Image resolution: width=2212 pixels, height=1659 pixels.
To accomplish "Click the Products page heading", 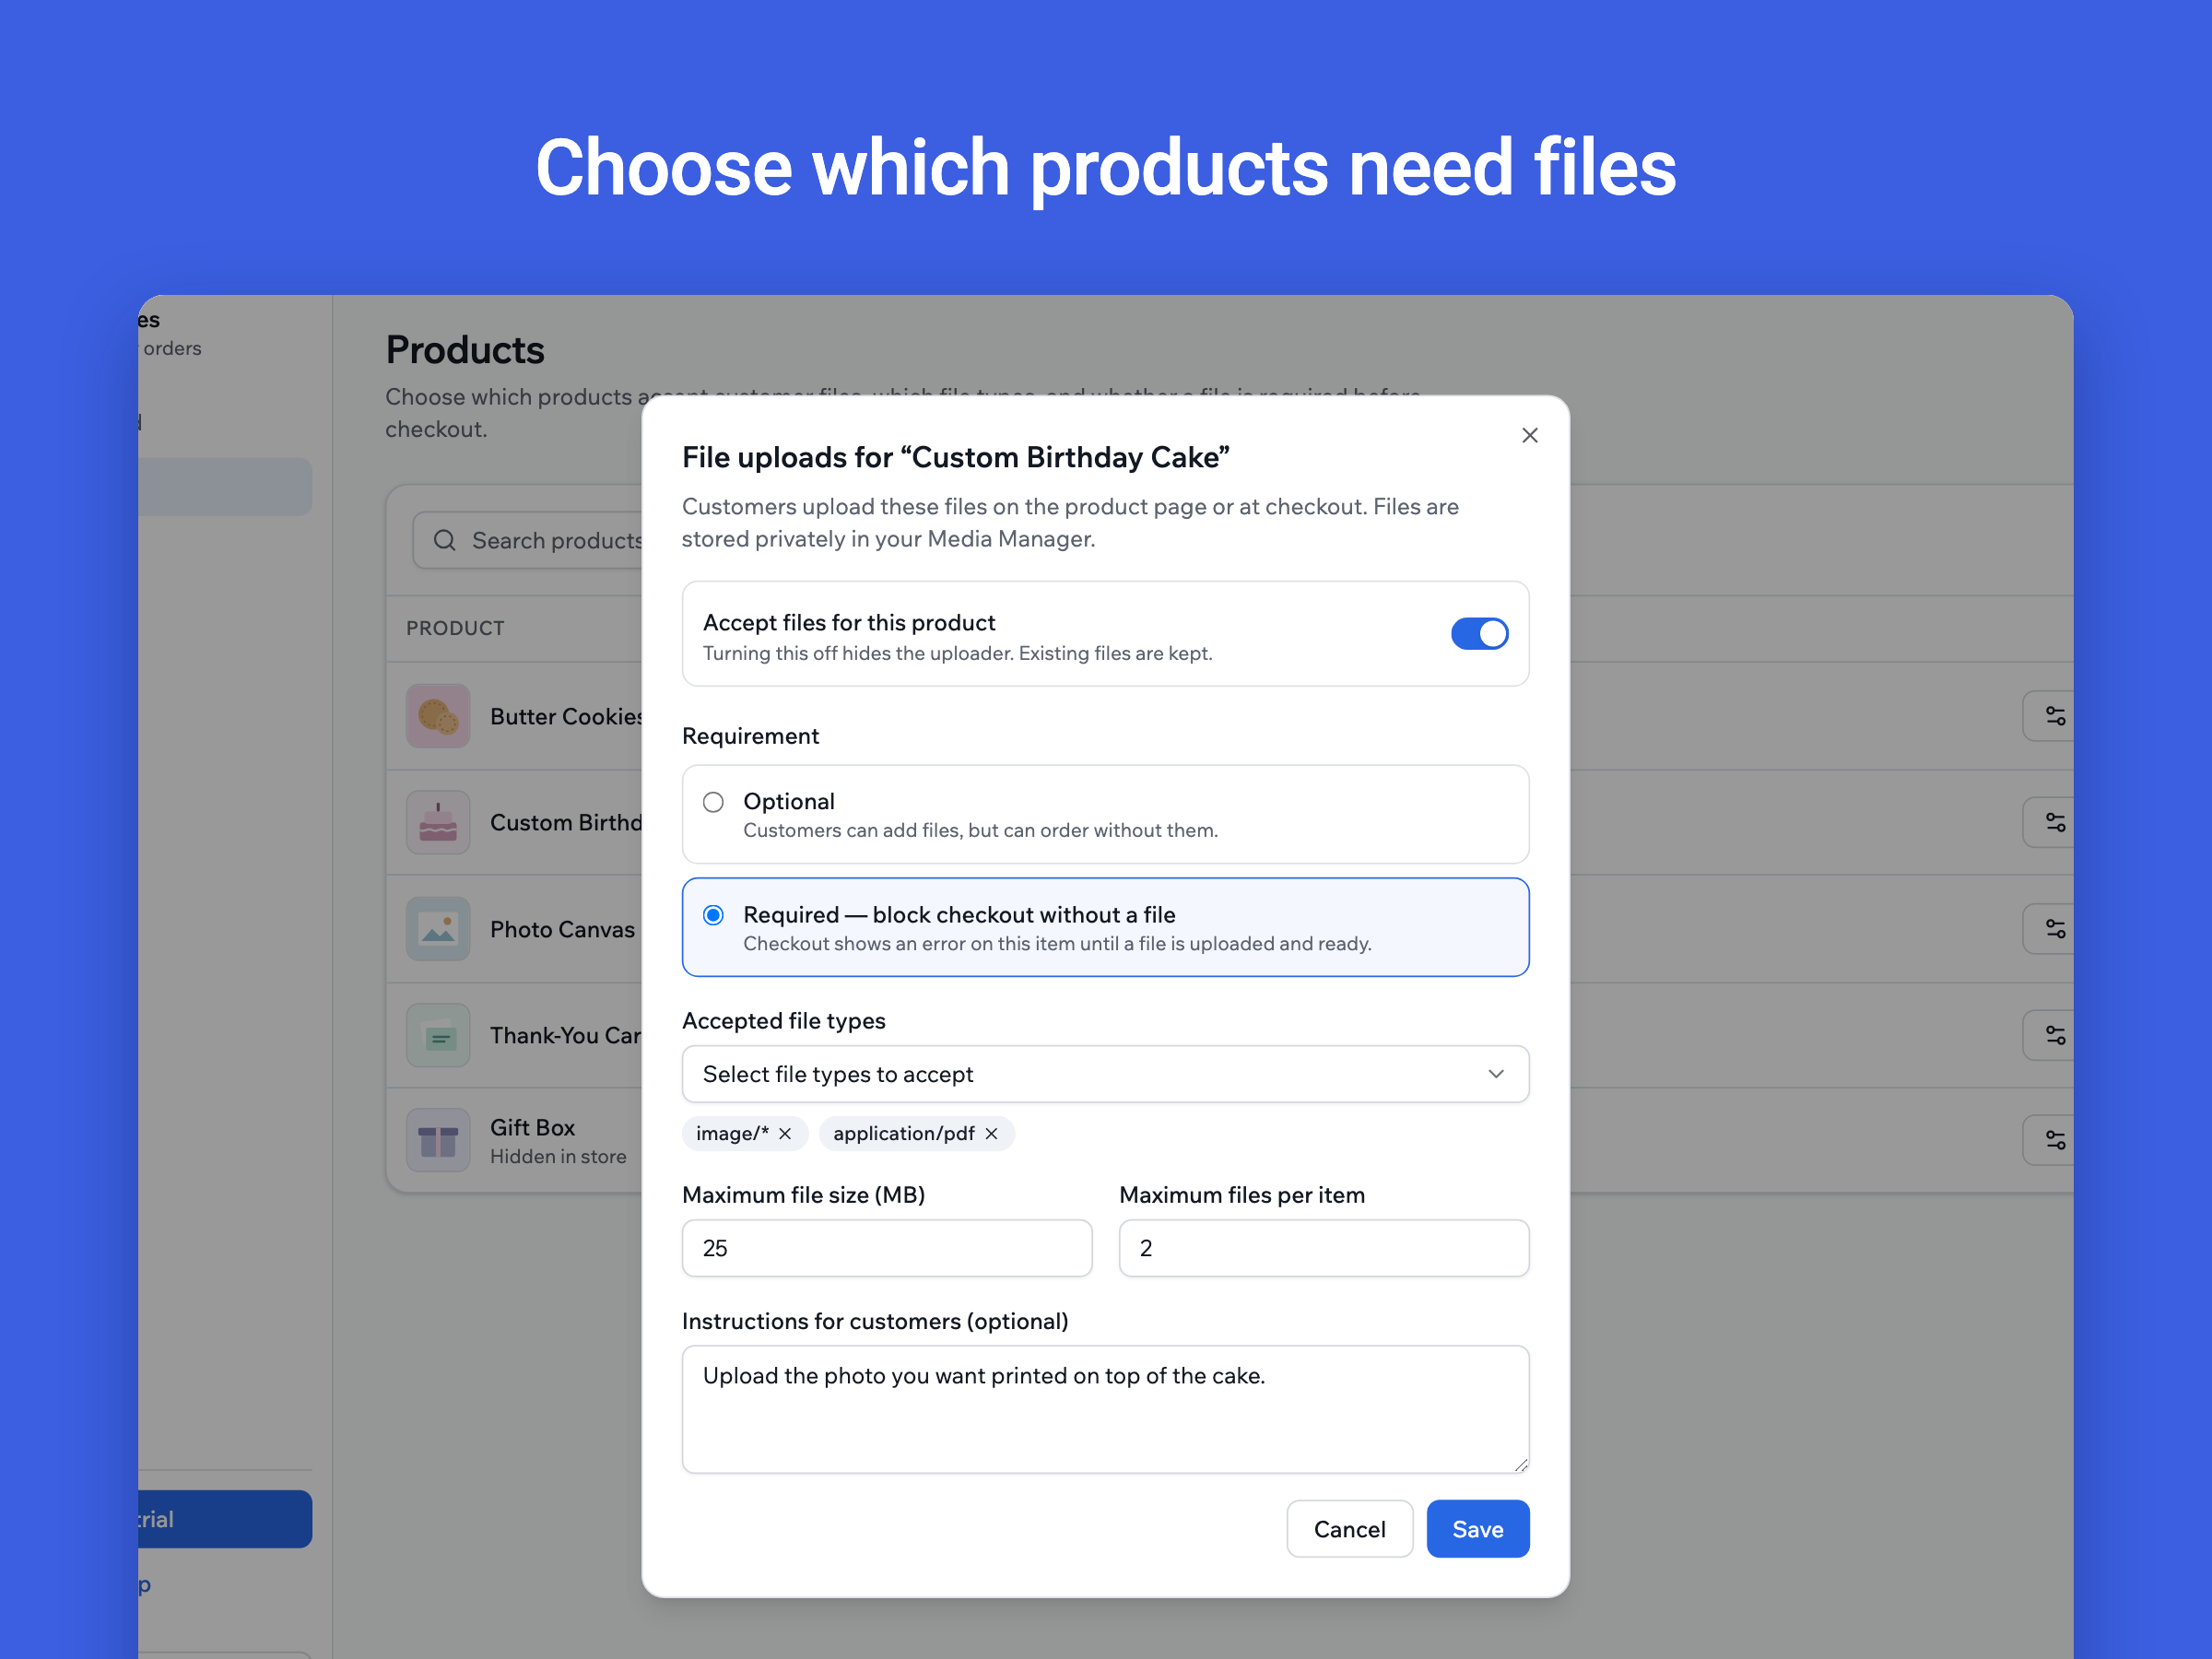I will [x=465, y=350].
